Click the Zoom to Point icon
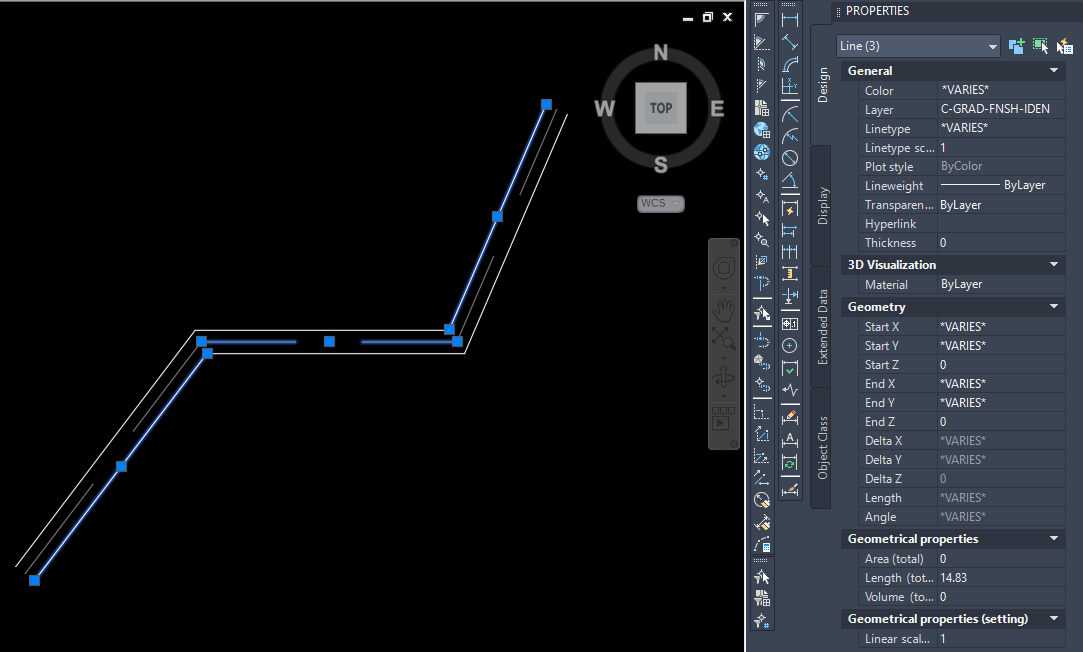Image resolution: width=1083 pixels, height=652 pixels. tap(761, 240)
